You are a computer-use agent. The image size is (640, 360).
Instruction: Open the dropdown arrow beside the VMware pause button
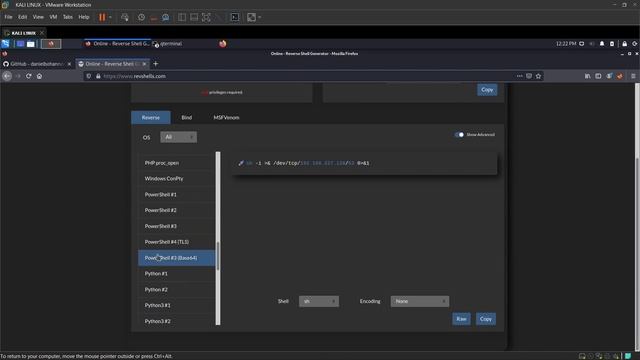click(x=110, y=17)
